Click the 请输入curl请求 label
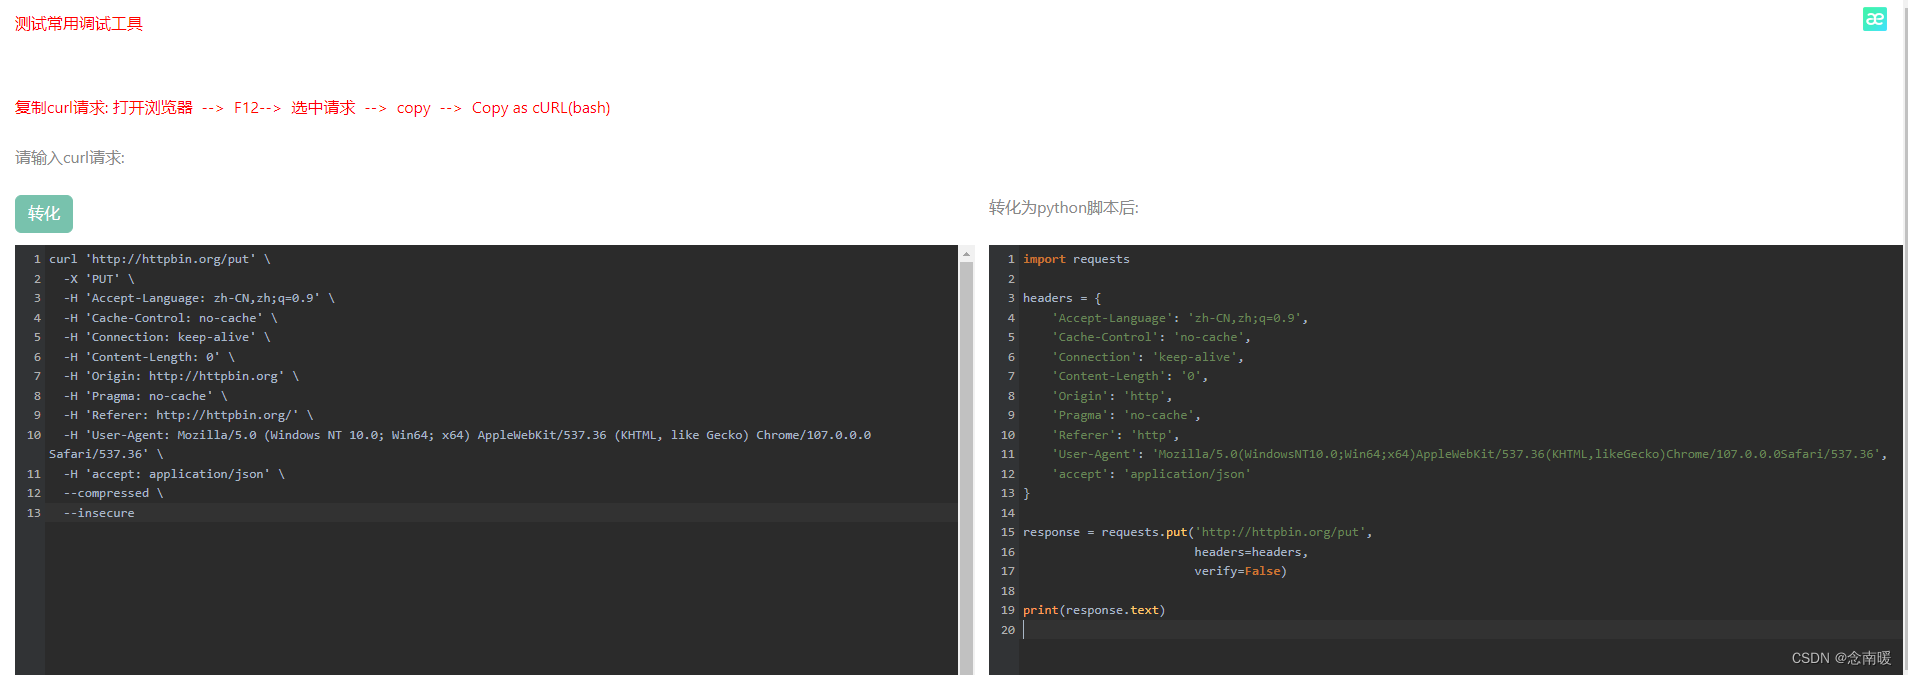 click(x=70, y=158)
